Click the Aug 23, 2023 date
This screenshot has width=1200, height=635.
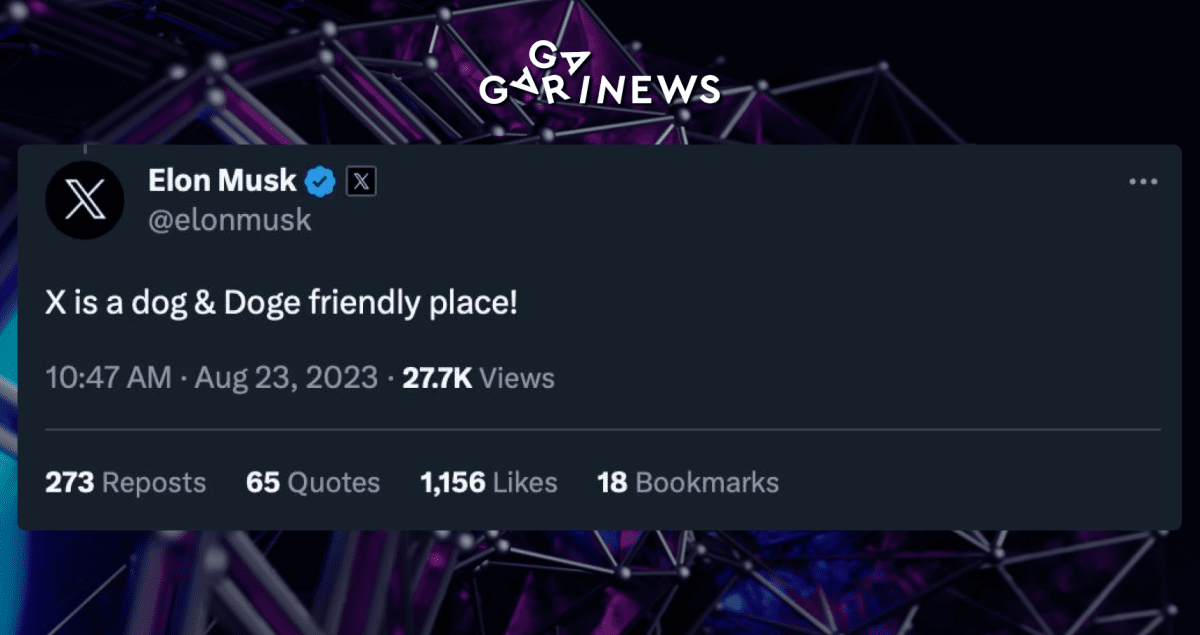[x=286, y=378]
